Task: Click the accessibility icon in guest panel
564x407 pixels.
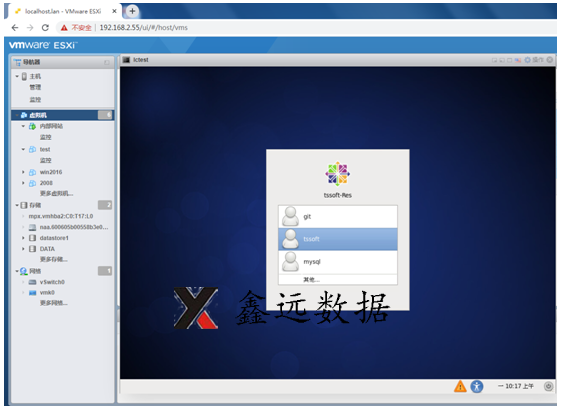Action: [477, 387]
